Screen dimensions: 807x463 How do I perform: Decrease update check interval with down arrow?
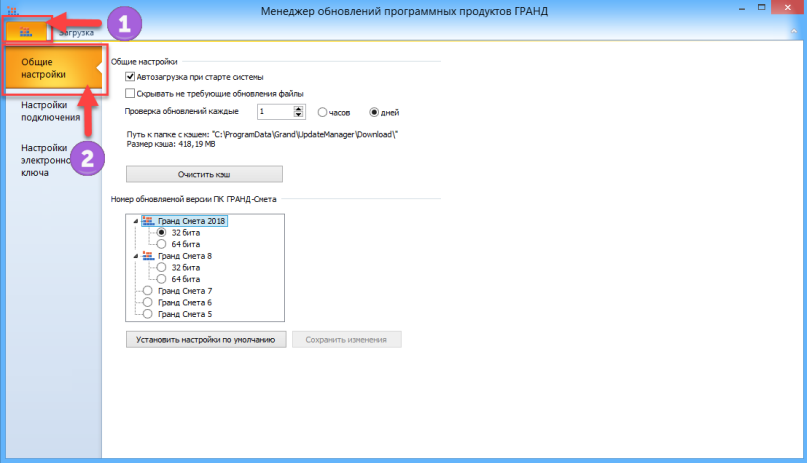[x=299, y=115]
